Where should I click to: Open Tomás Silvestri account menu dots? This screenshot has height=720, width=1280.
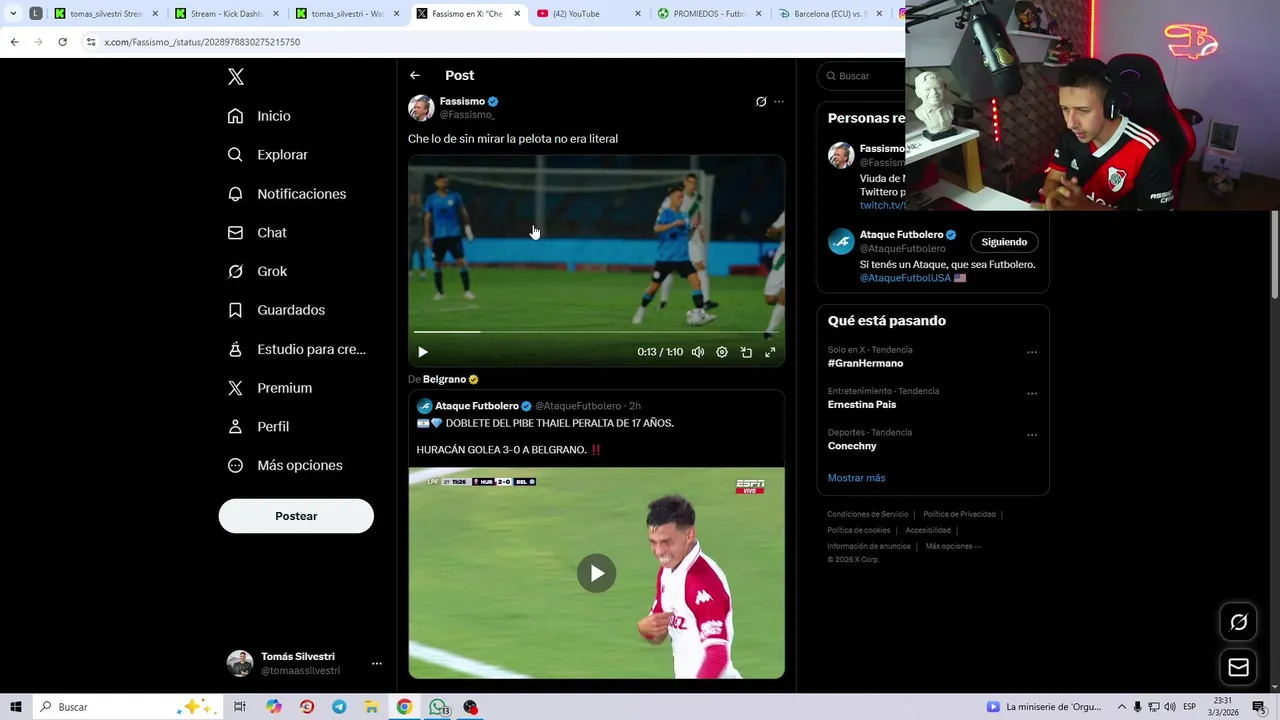pyautogui.click(x=377, y=663)
